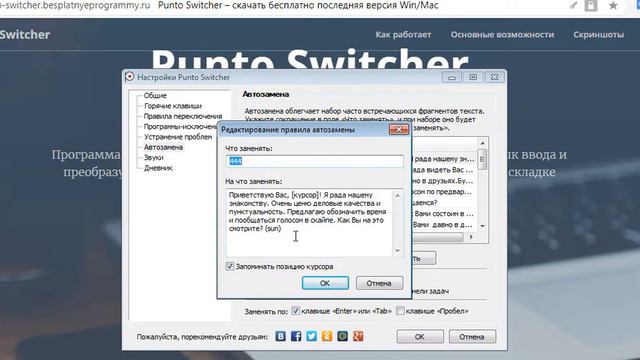This screenshot has height=360, width=640.
Task: Share via the Google Plus icon
Action: coord(358,336)
